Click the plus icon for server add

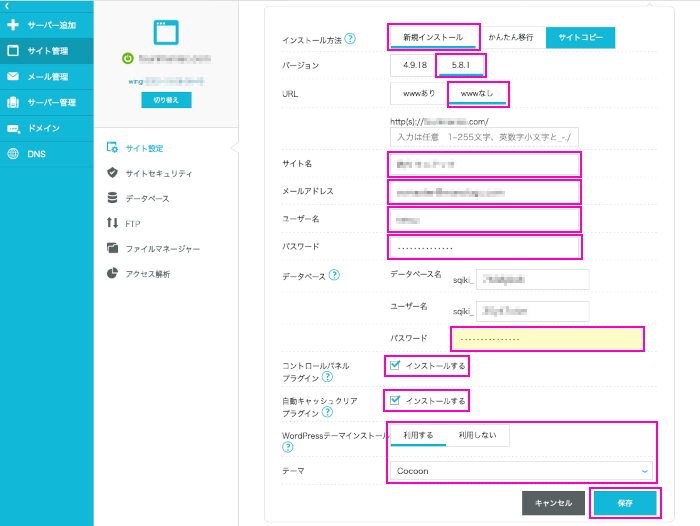click(13, 25)
